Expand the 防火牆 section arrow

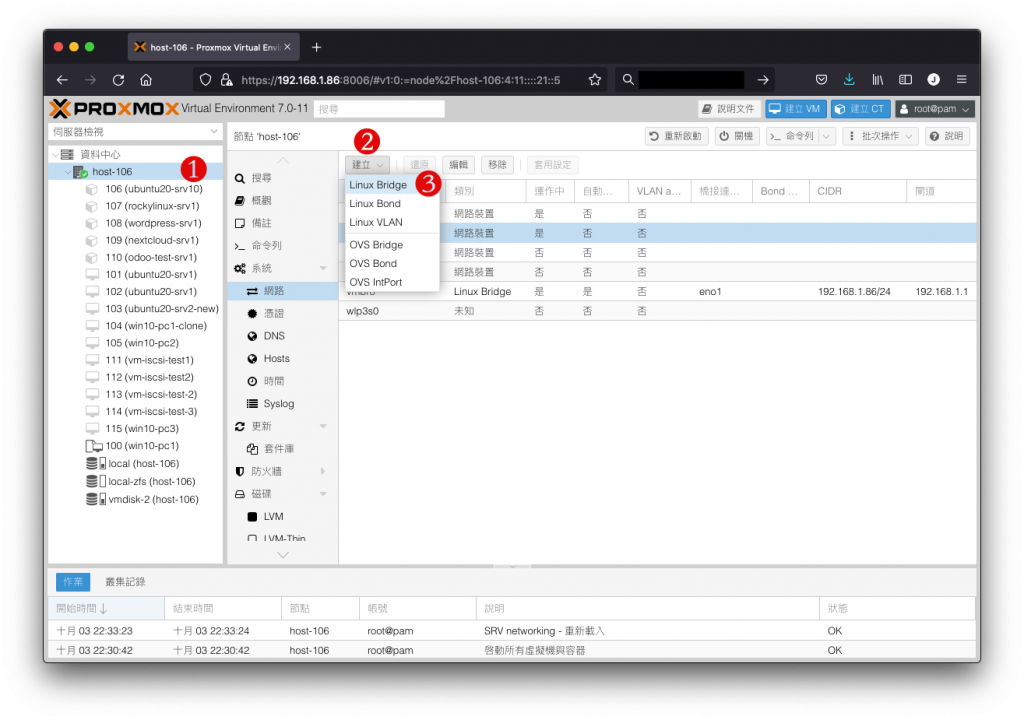[x=323, y=472]
